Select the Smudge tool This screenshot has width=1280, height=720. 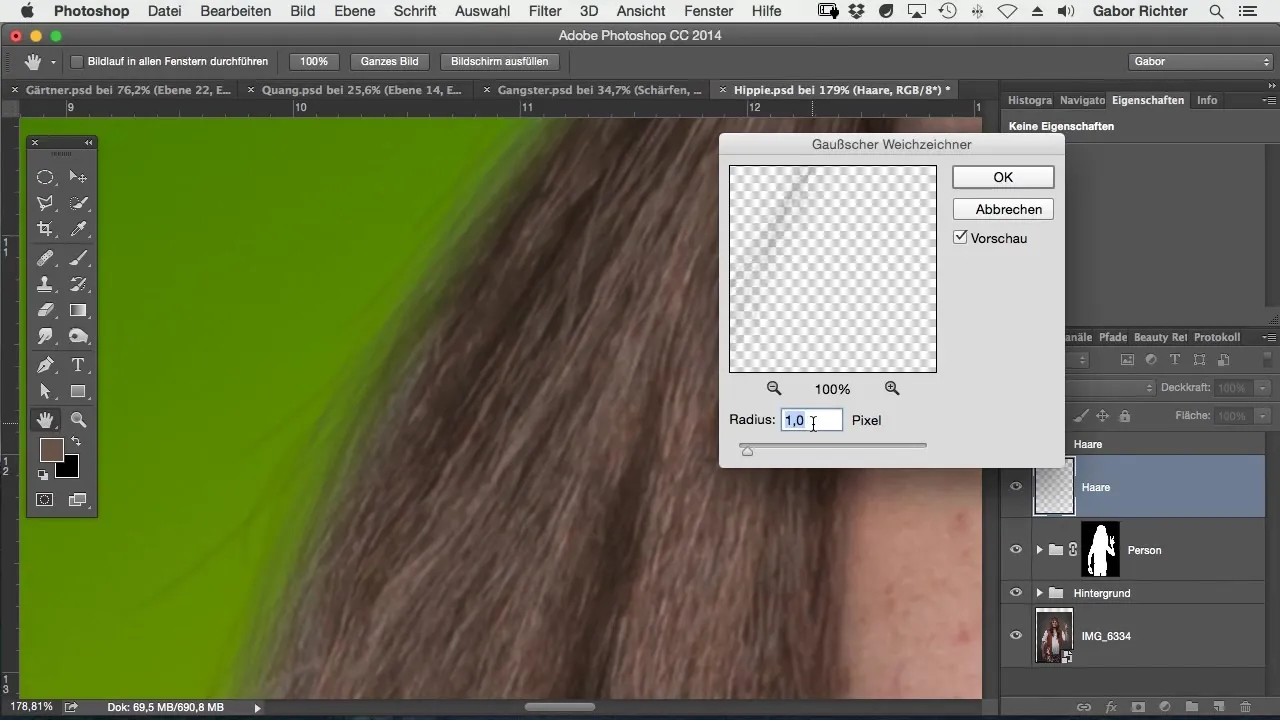[x=45, y=337]
